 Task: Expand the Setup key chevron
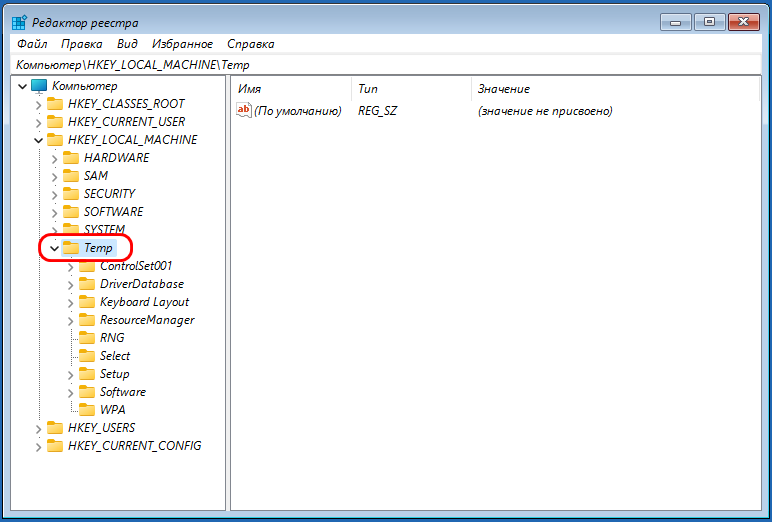(70, 375)
